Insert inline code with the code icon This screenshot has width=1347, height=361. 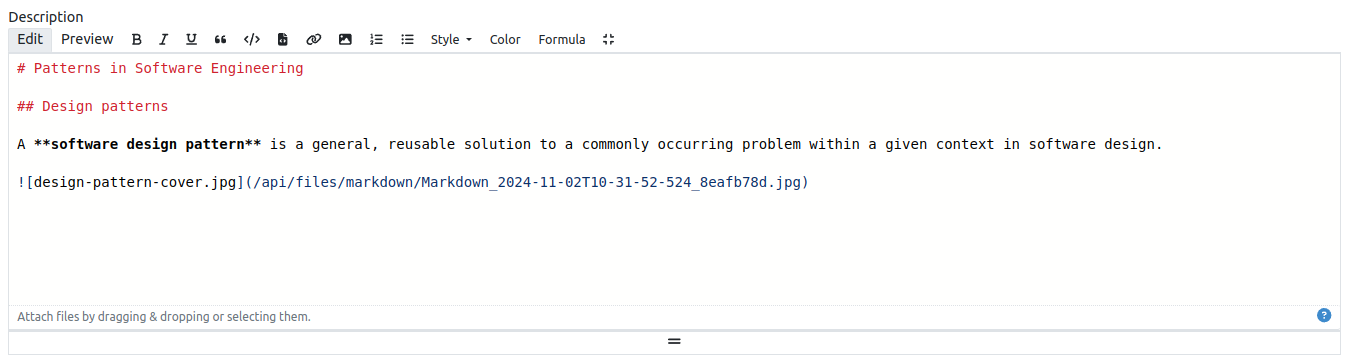(x=252, y=40)
